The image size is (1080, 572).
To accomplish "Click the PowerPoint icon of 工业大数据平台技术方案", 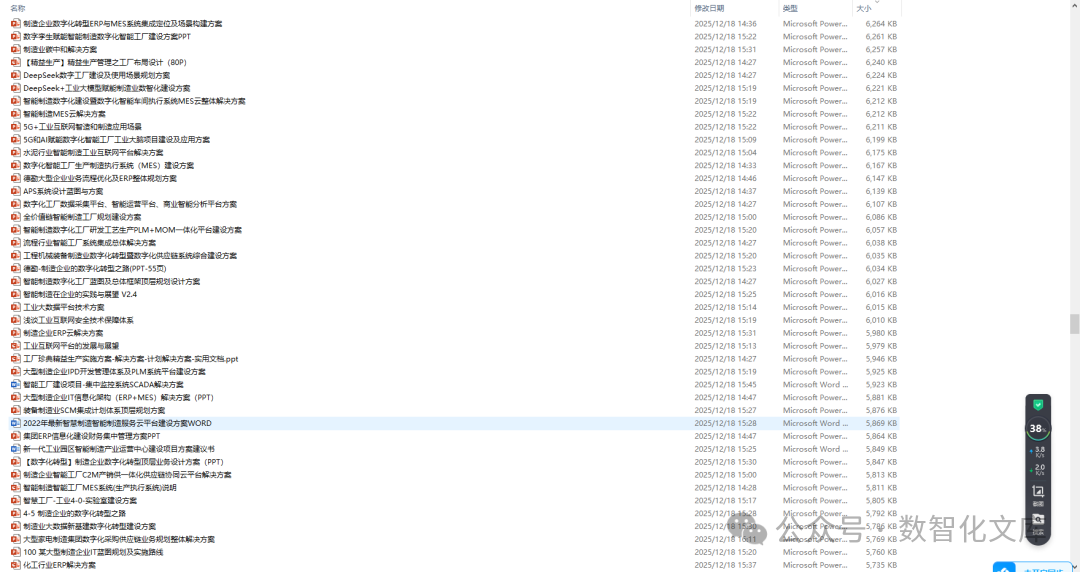I will click(x=16, y=307).
